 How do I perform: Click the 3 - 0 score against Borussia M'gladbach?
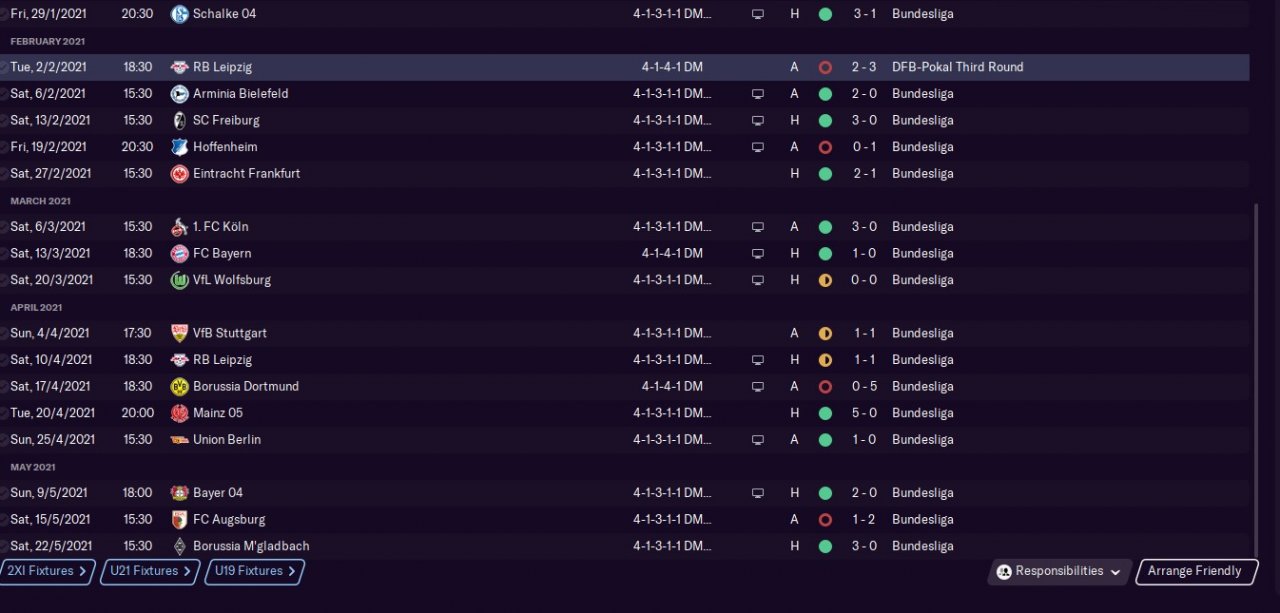(x=864, y=546)
